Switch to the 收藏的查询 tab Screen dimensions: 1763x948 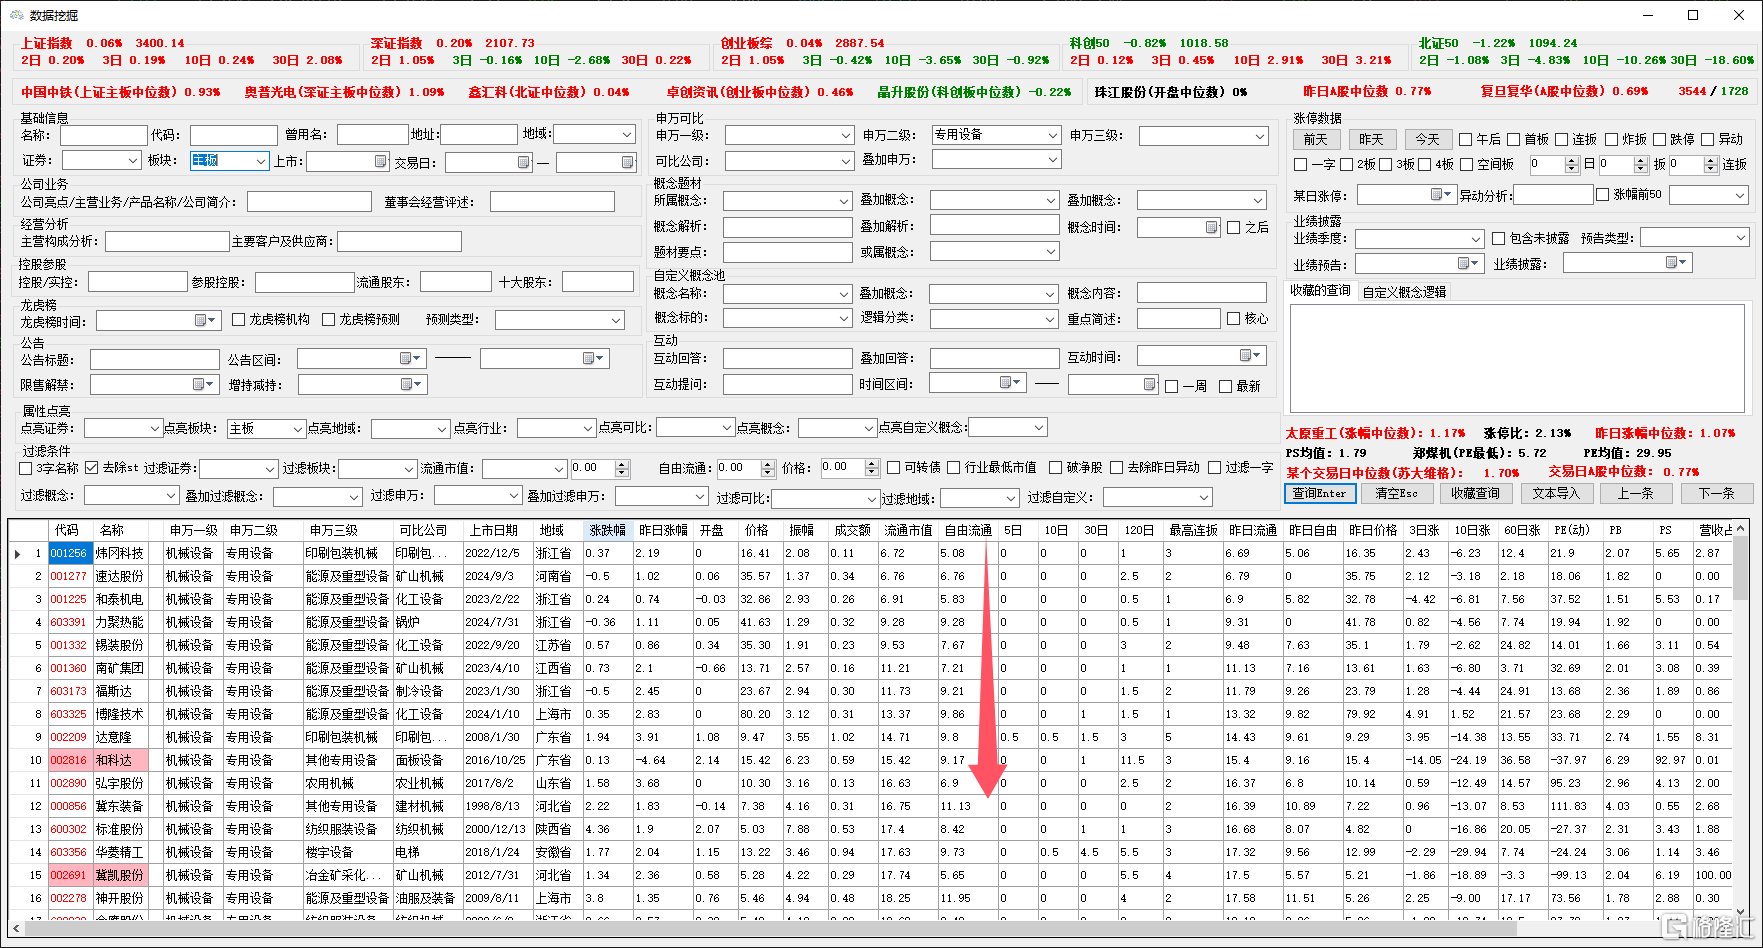coord(1320,291)
